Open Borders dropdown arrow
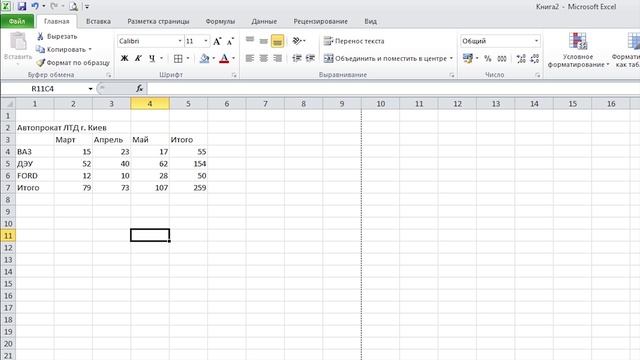The width and height of the screenshot is (640, 360). tap(188, 58)
